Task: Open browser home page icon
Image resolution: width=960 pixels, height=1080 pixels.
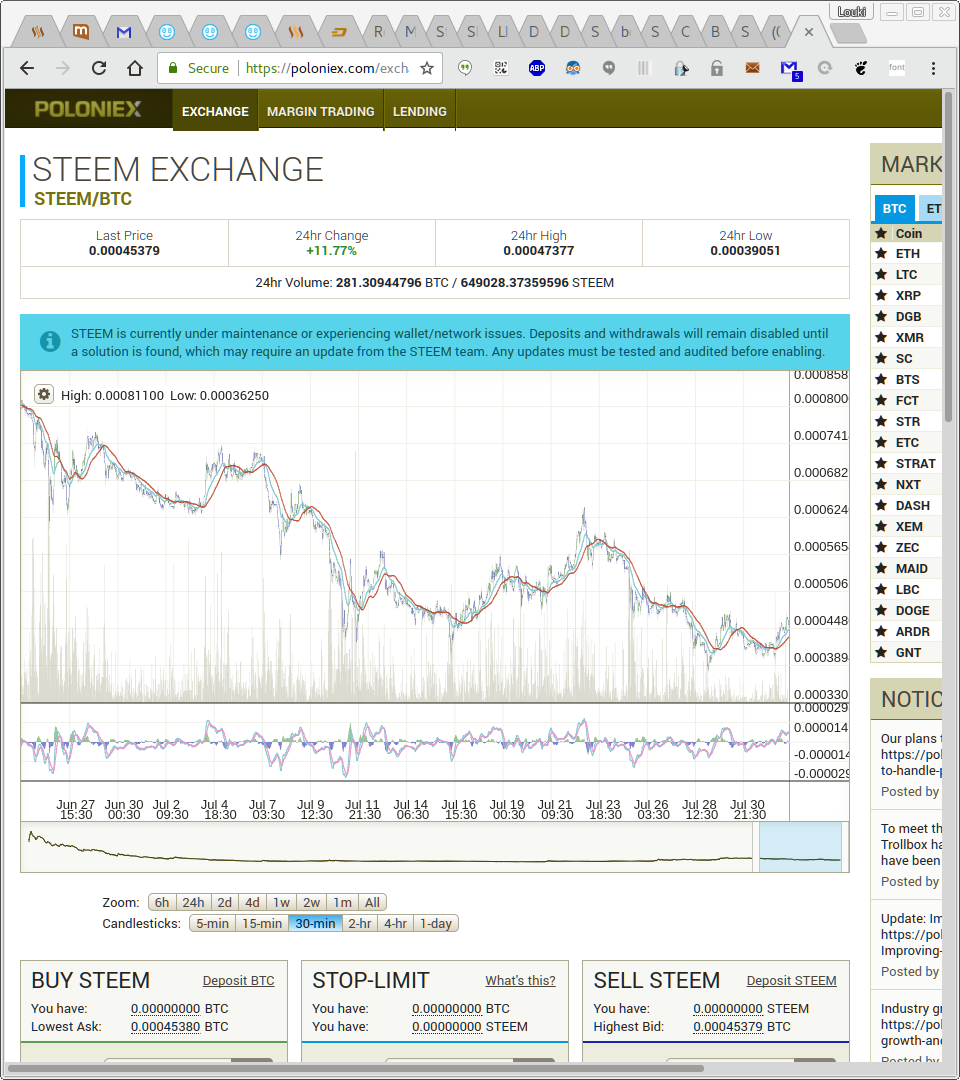Action: (x=135, y=68)
